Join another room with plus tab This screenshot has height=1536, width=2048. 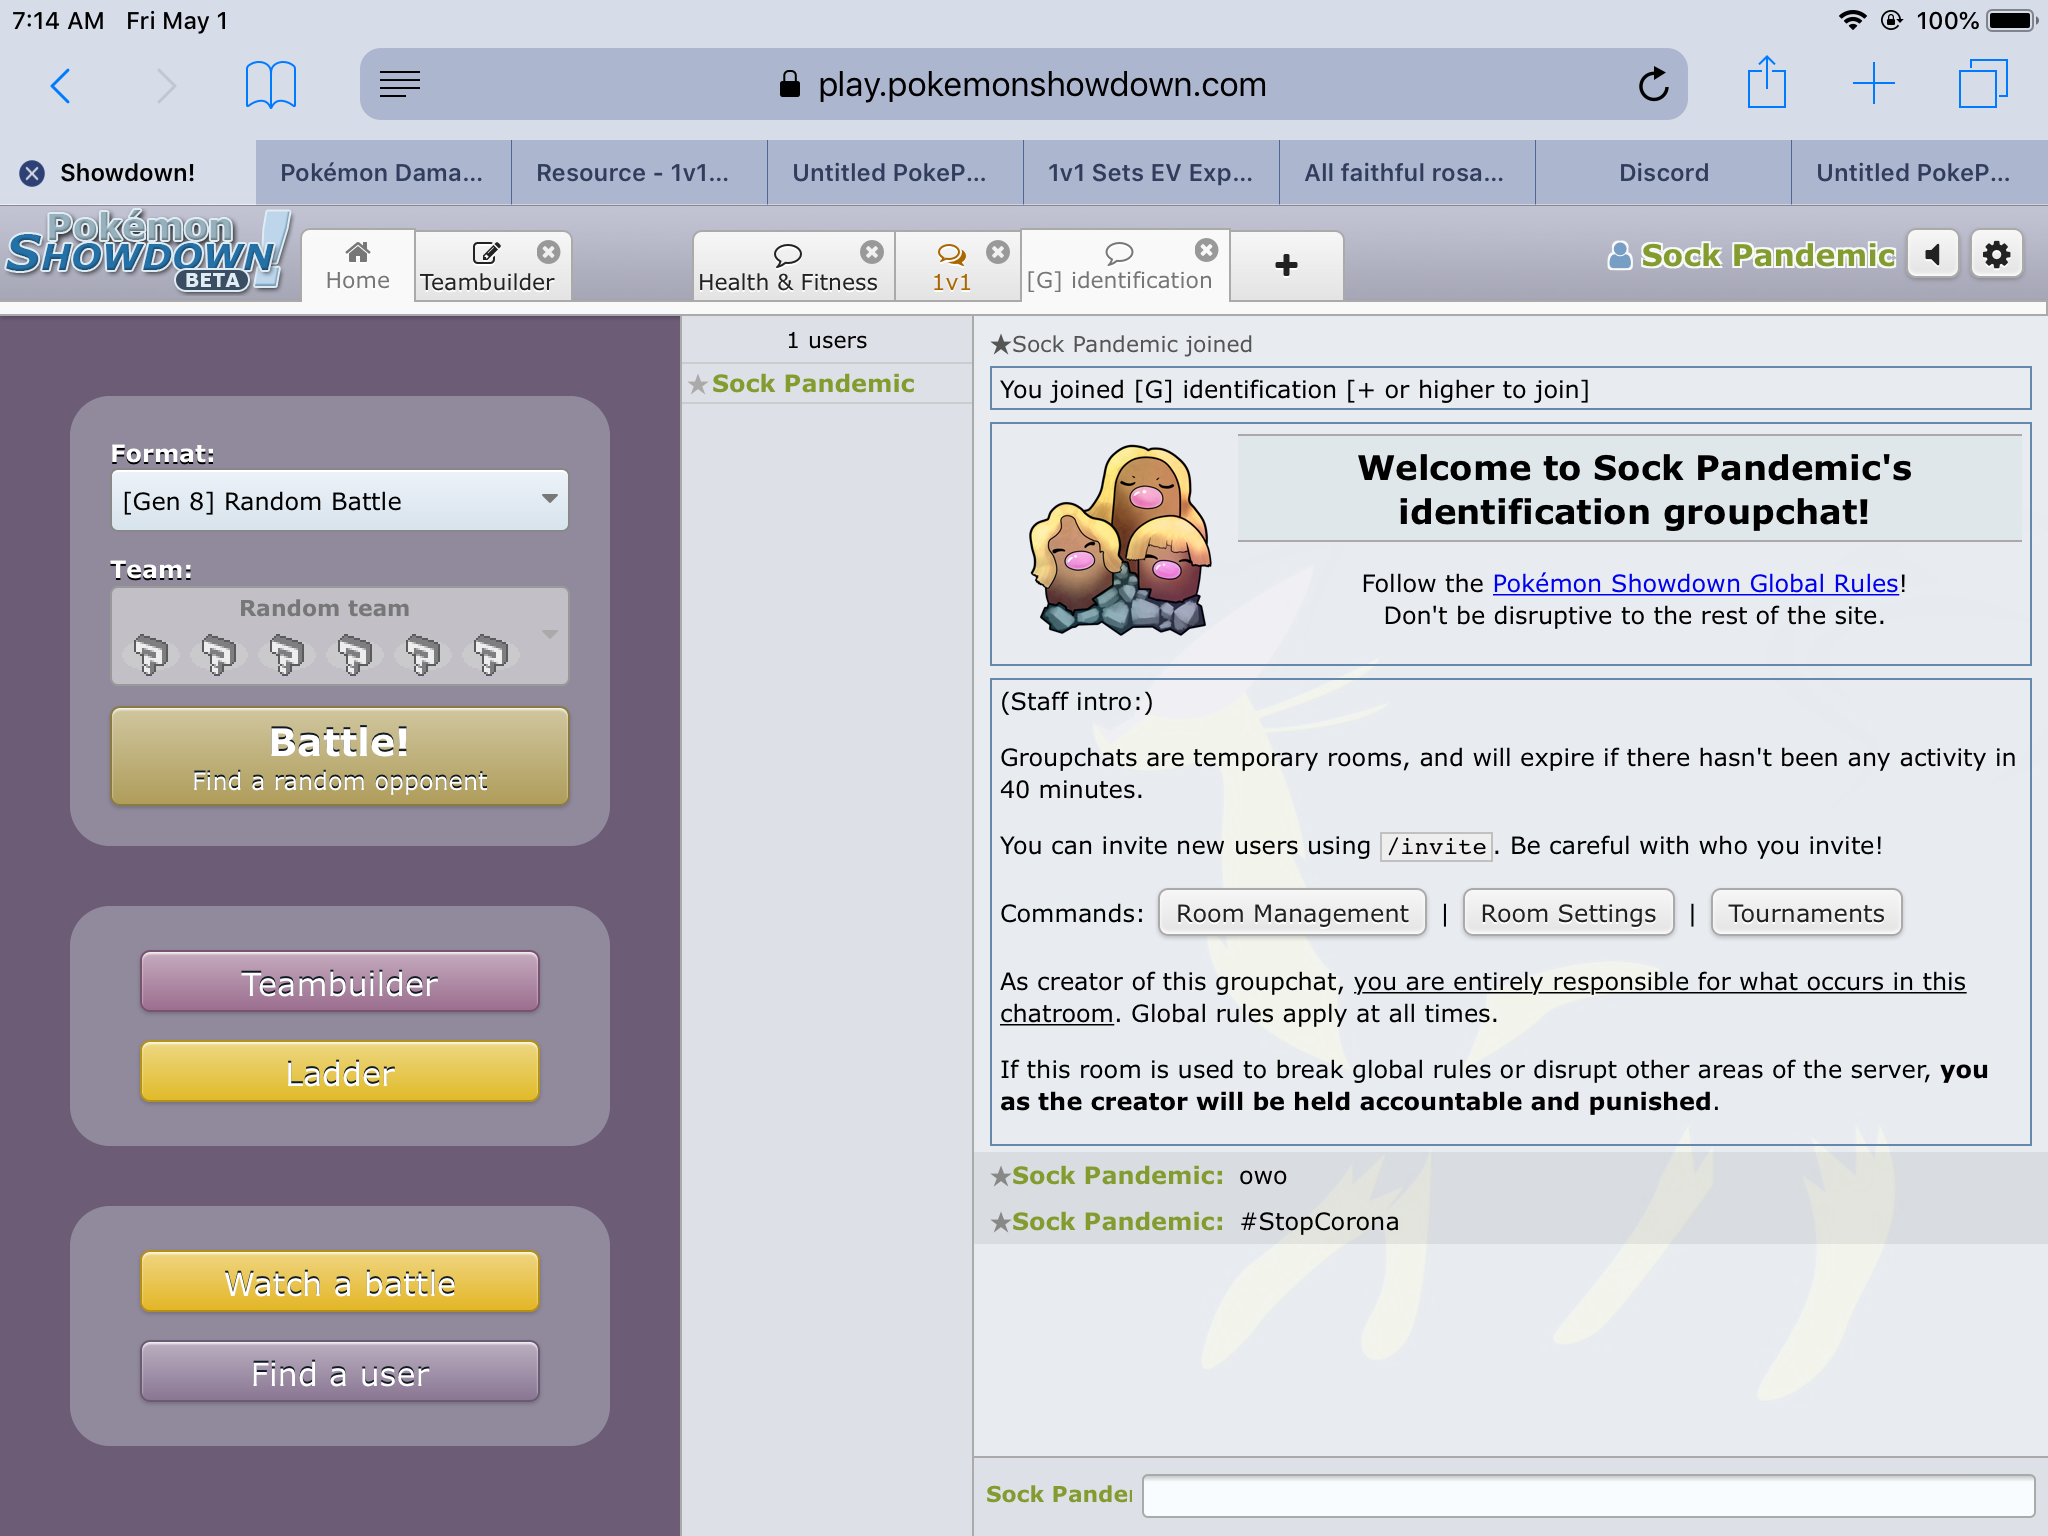pyautogui.click(x=1287, y=266)
